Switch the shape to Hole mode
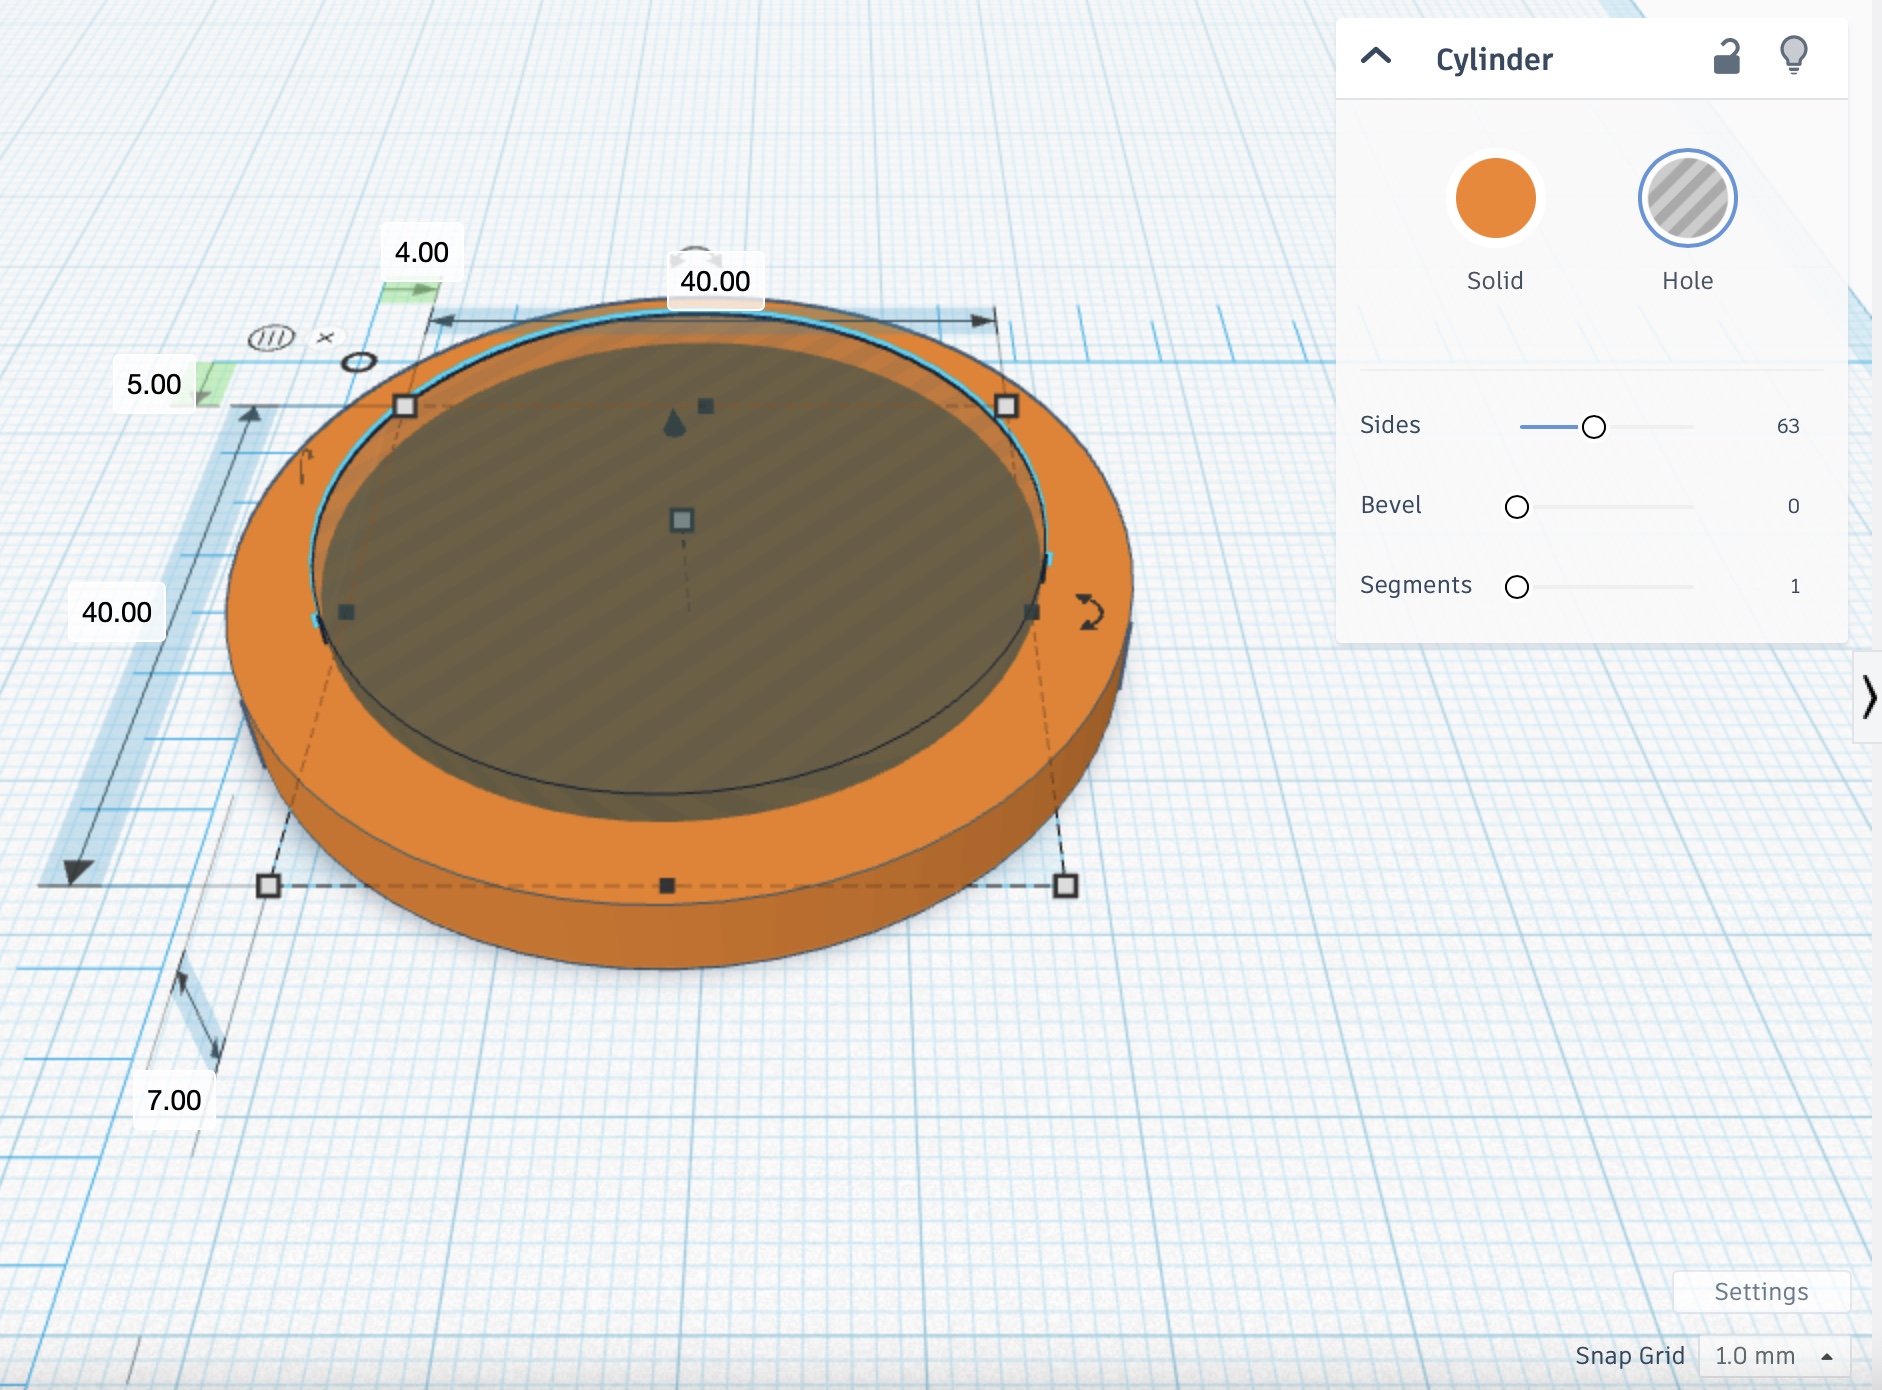 [1687, 199]
